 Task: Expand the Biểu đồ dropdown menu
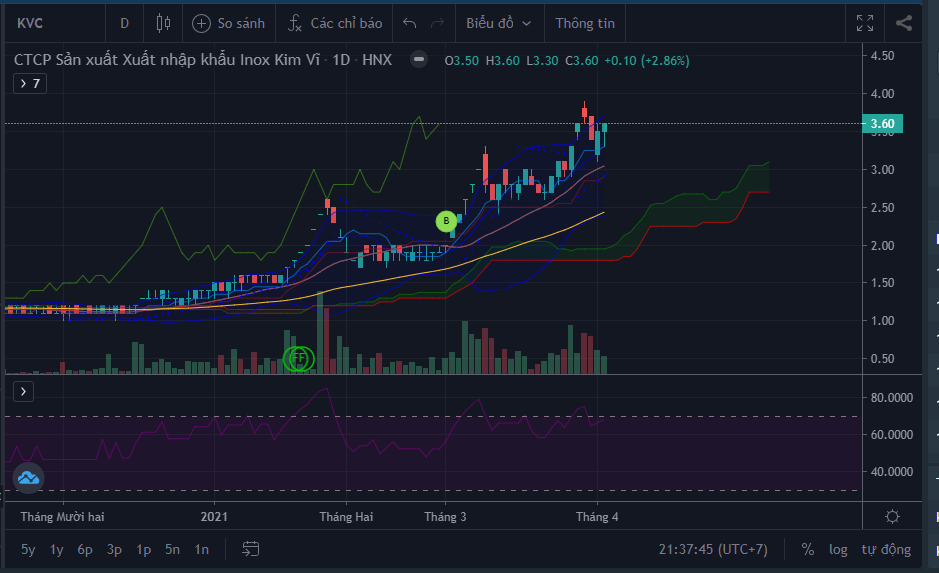(499, 23)
